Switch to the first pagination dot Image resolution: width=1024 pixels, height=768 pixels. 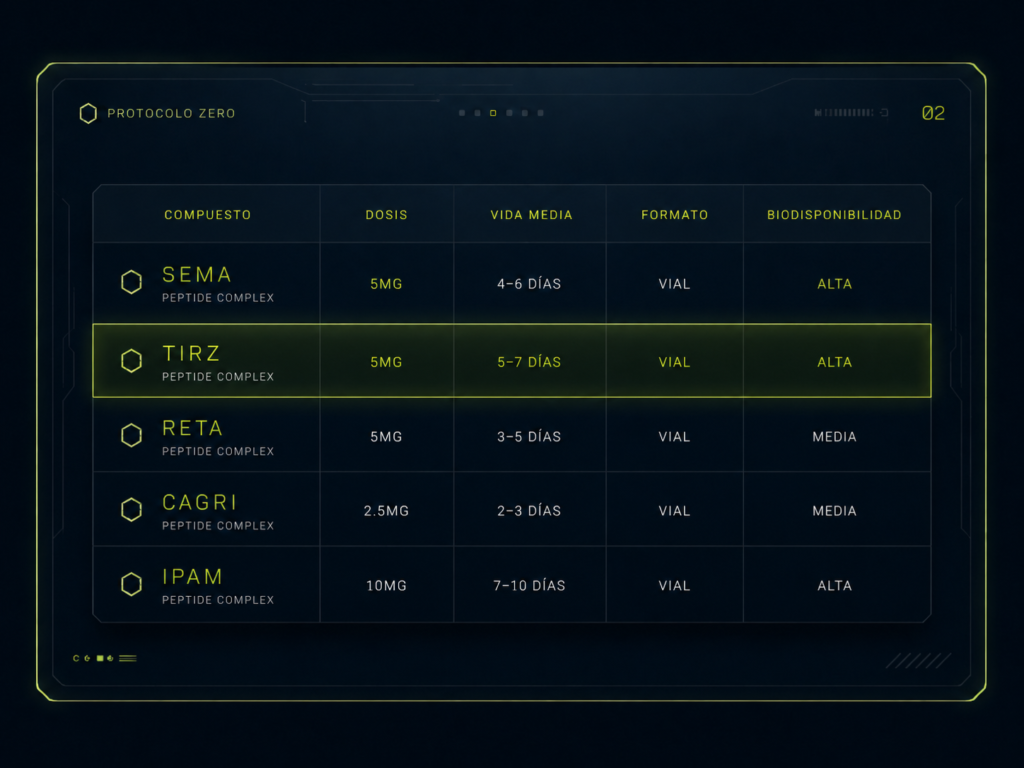click(462, 113)
